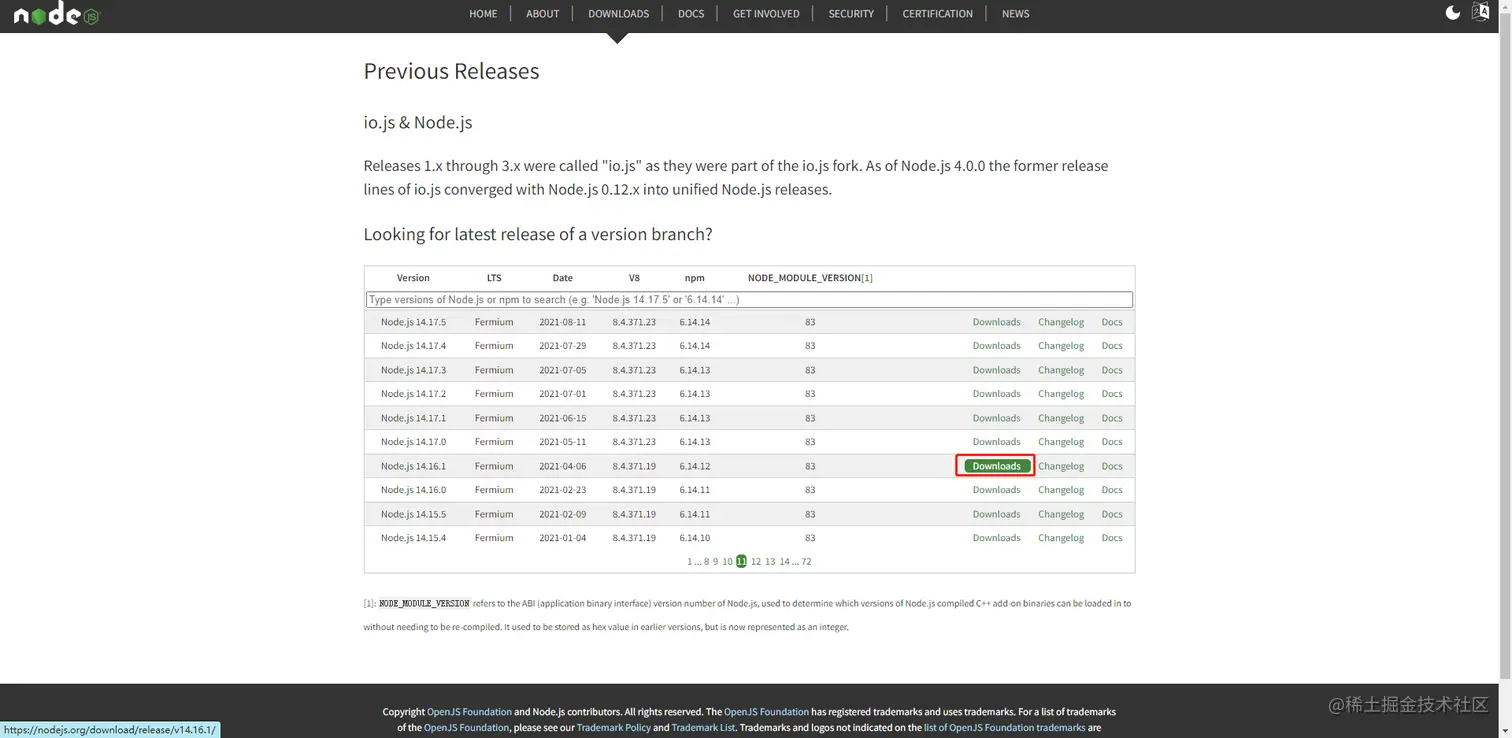Click the Downloads button for Node.js 14.16.1

(x=997, y=466)
